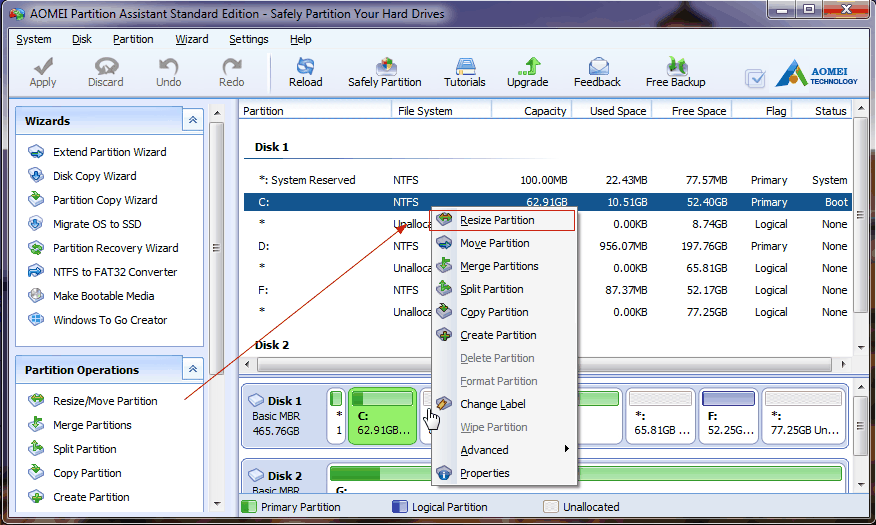Choose Copy Partition in context menu
The height and width of the screenshot is (525, 876).
(x=506, y=312)
